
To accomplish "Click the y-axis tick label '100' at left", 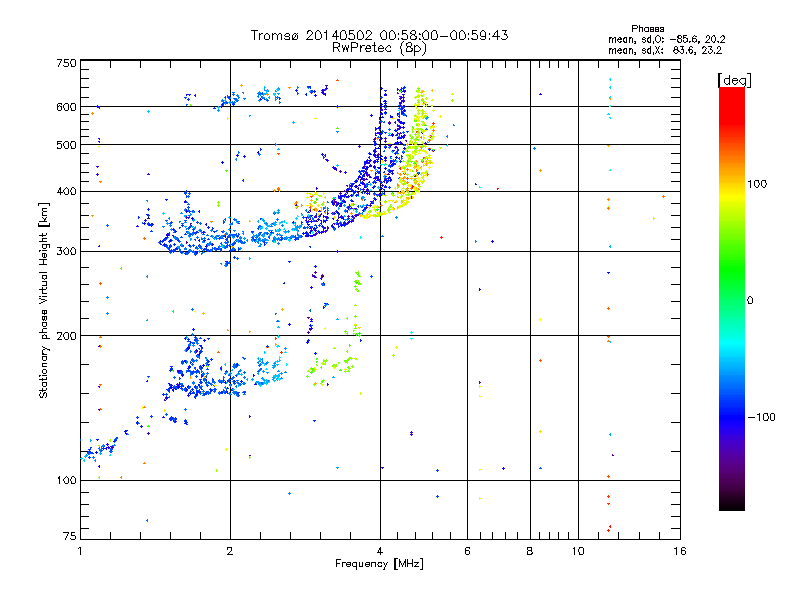I will coord(66,481).
